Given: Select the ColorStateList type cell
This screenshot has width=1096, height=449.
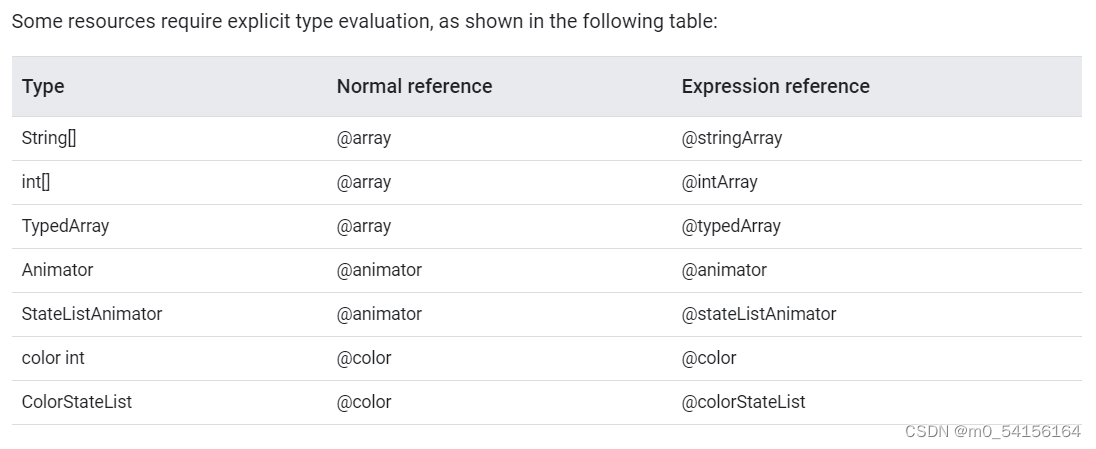Looking at the screenshot, I should (x=77, y=402).
